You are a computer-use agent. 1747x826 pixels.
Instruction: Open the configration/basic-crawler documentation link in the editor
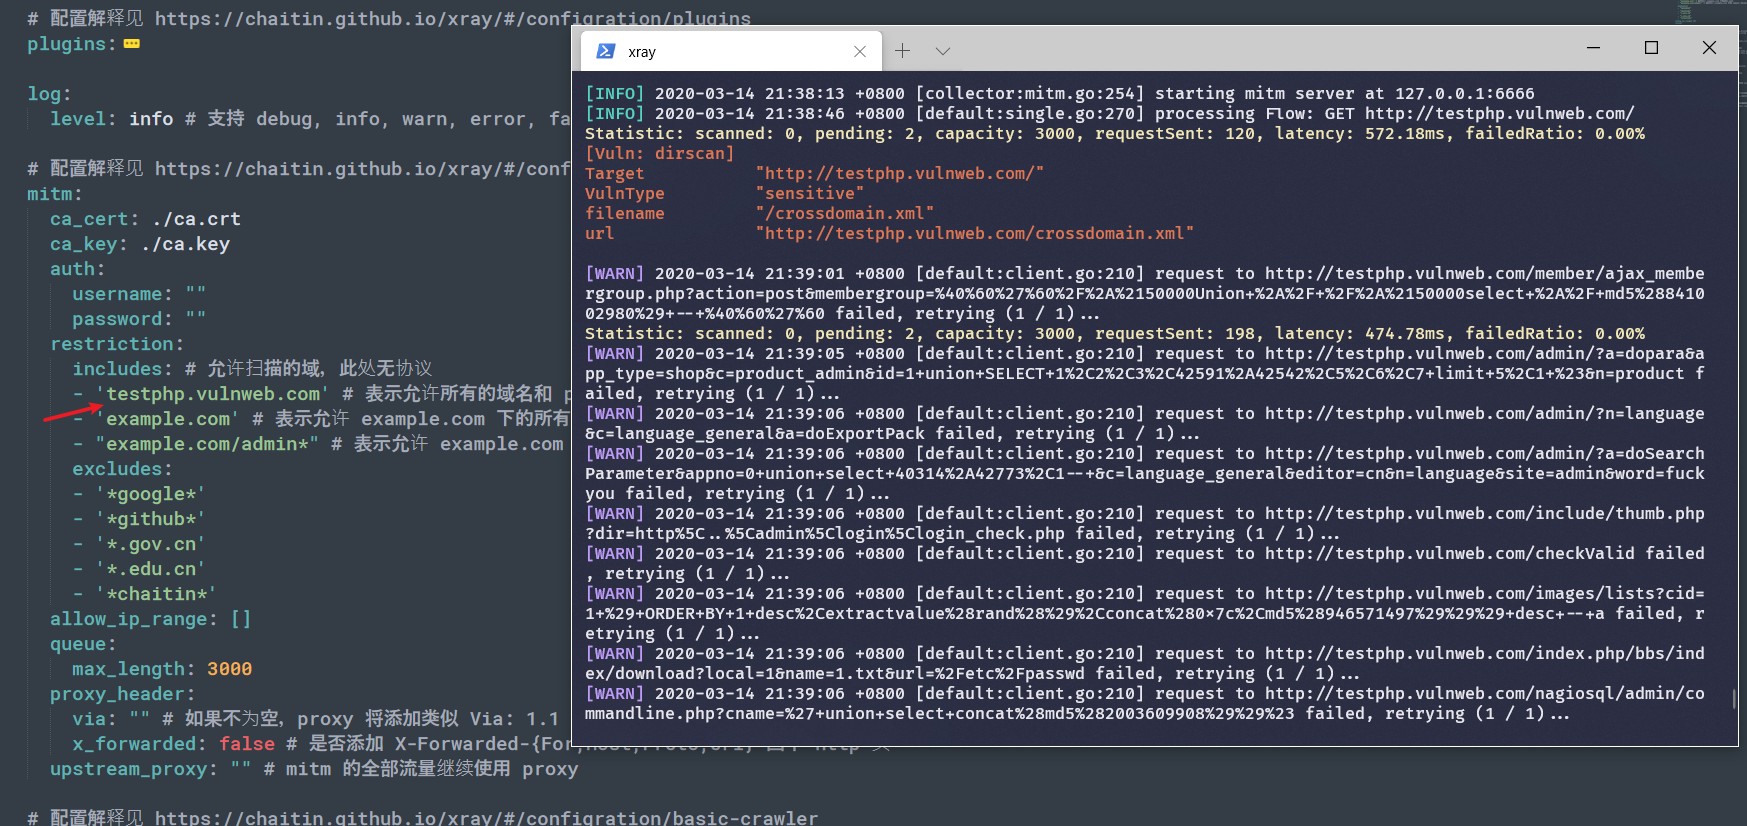tap(486, 817)
